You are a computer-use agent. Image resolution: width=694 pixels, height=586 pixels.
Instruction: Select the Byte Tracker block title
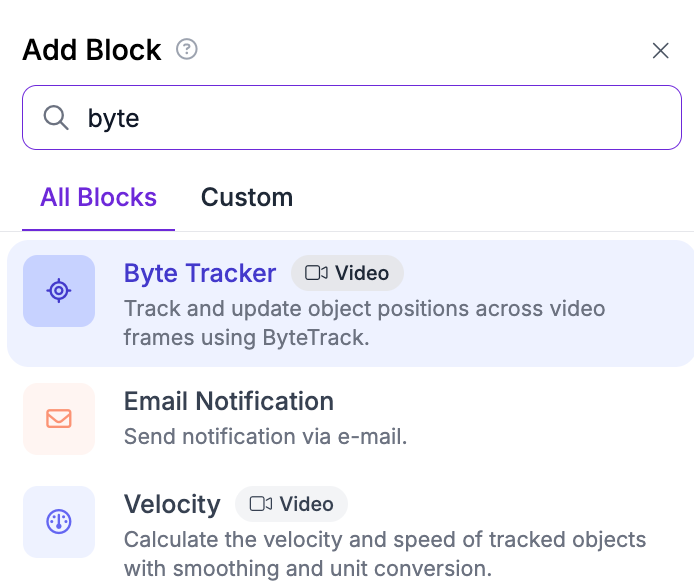(200, 273)
